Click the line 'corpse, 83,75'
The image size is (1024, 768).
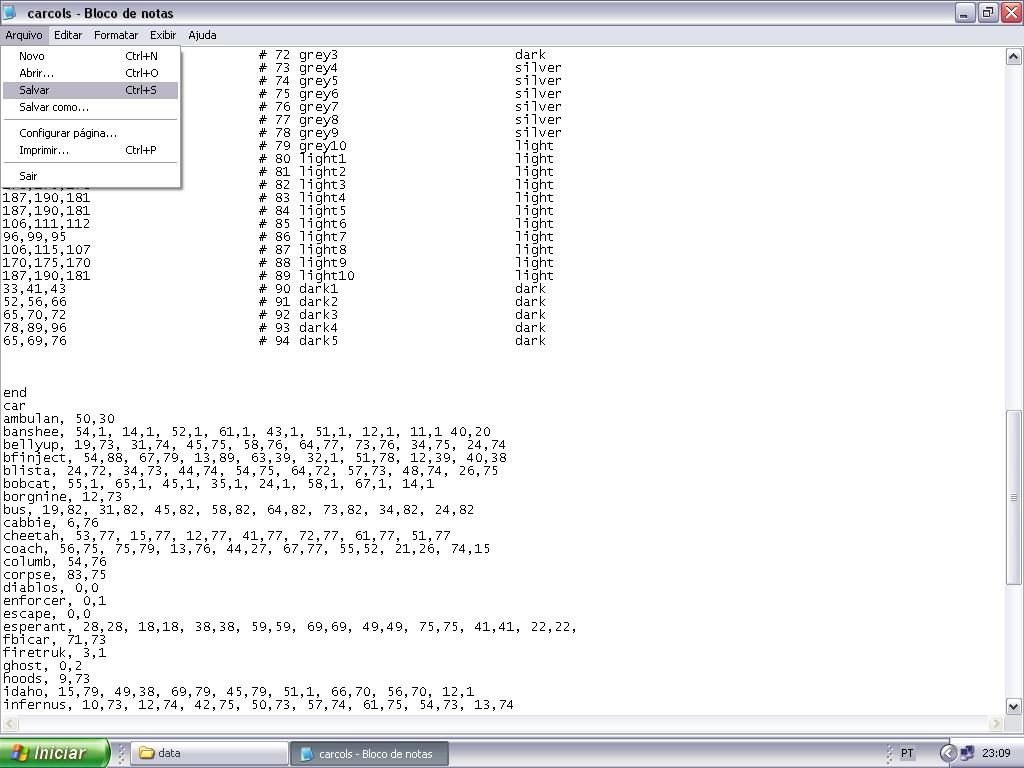coord(55,575)
